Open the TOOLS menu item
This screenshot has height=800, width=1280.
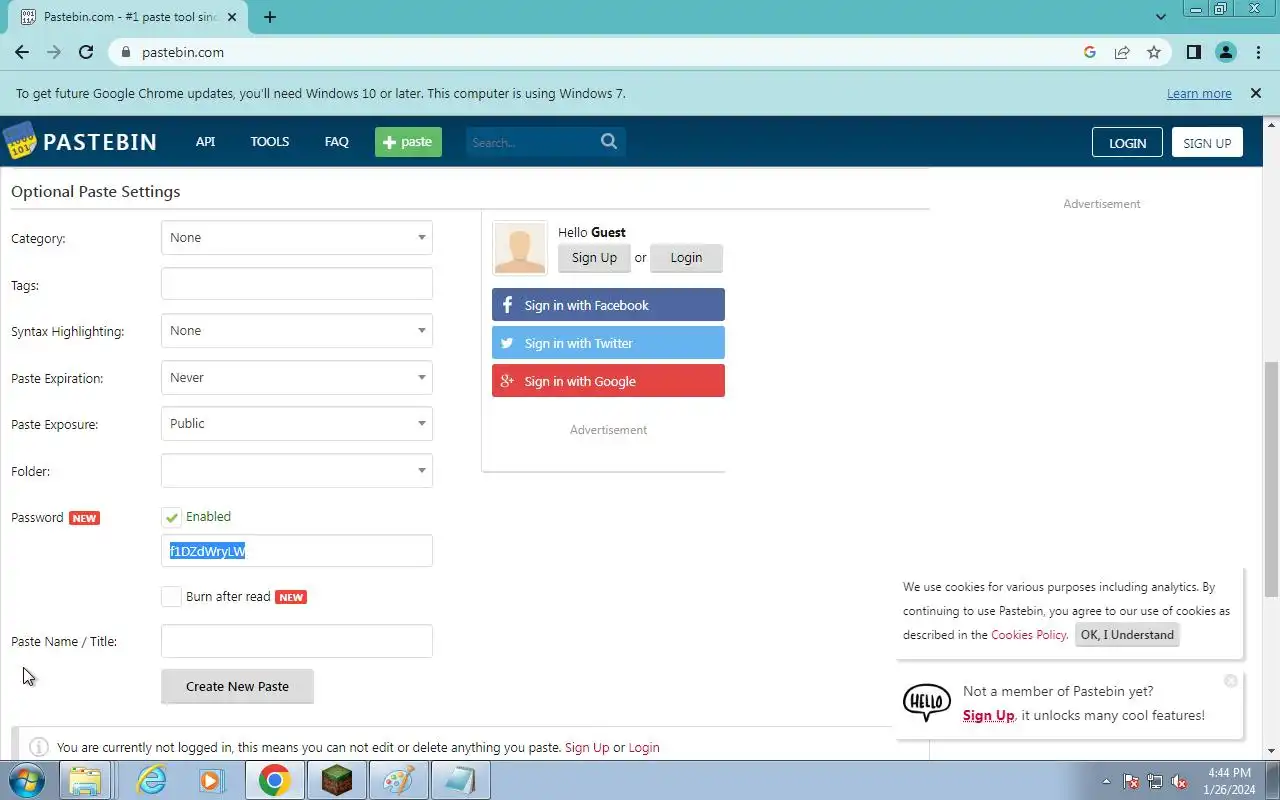270,141
